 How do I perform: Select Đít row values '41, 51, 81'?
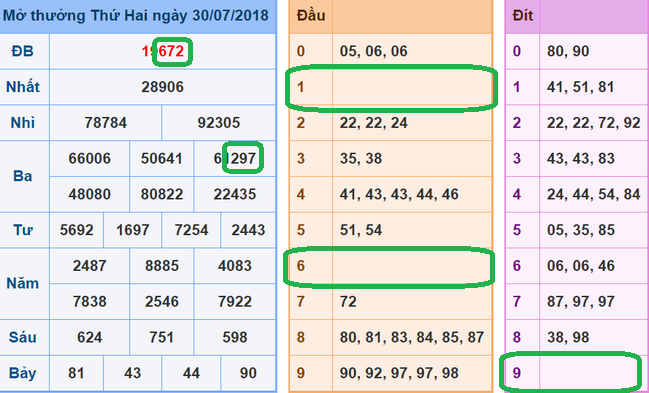click(x=581, y=87)
